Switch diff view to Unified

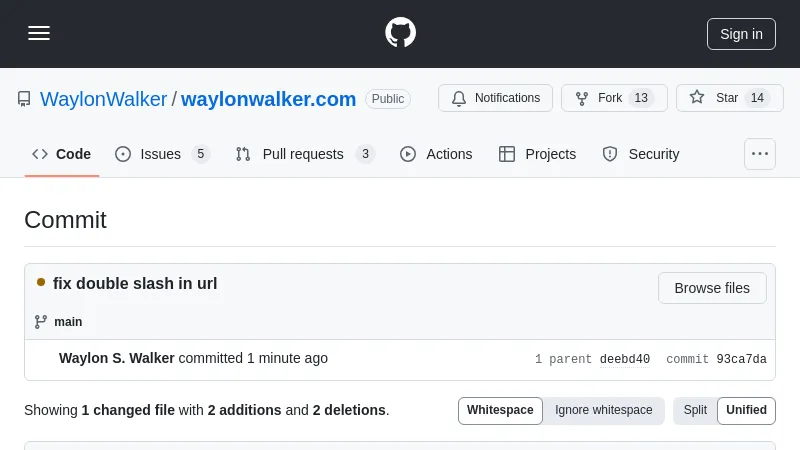coord(746,410)
